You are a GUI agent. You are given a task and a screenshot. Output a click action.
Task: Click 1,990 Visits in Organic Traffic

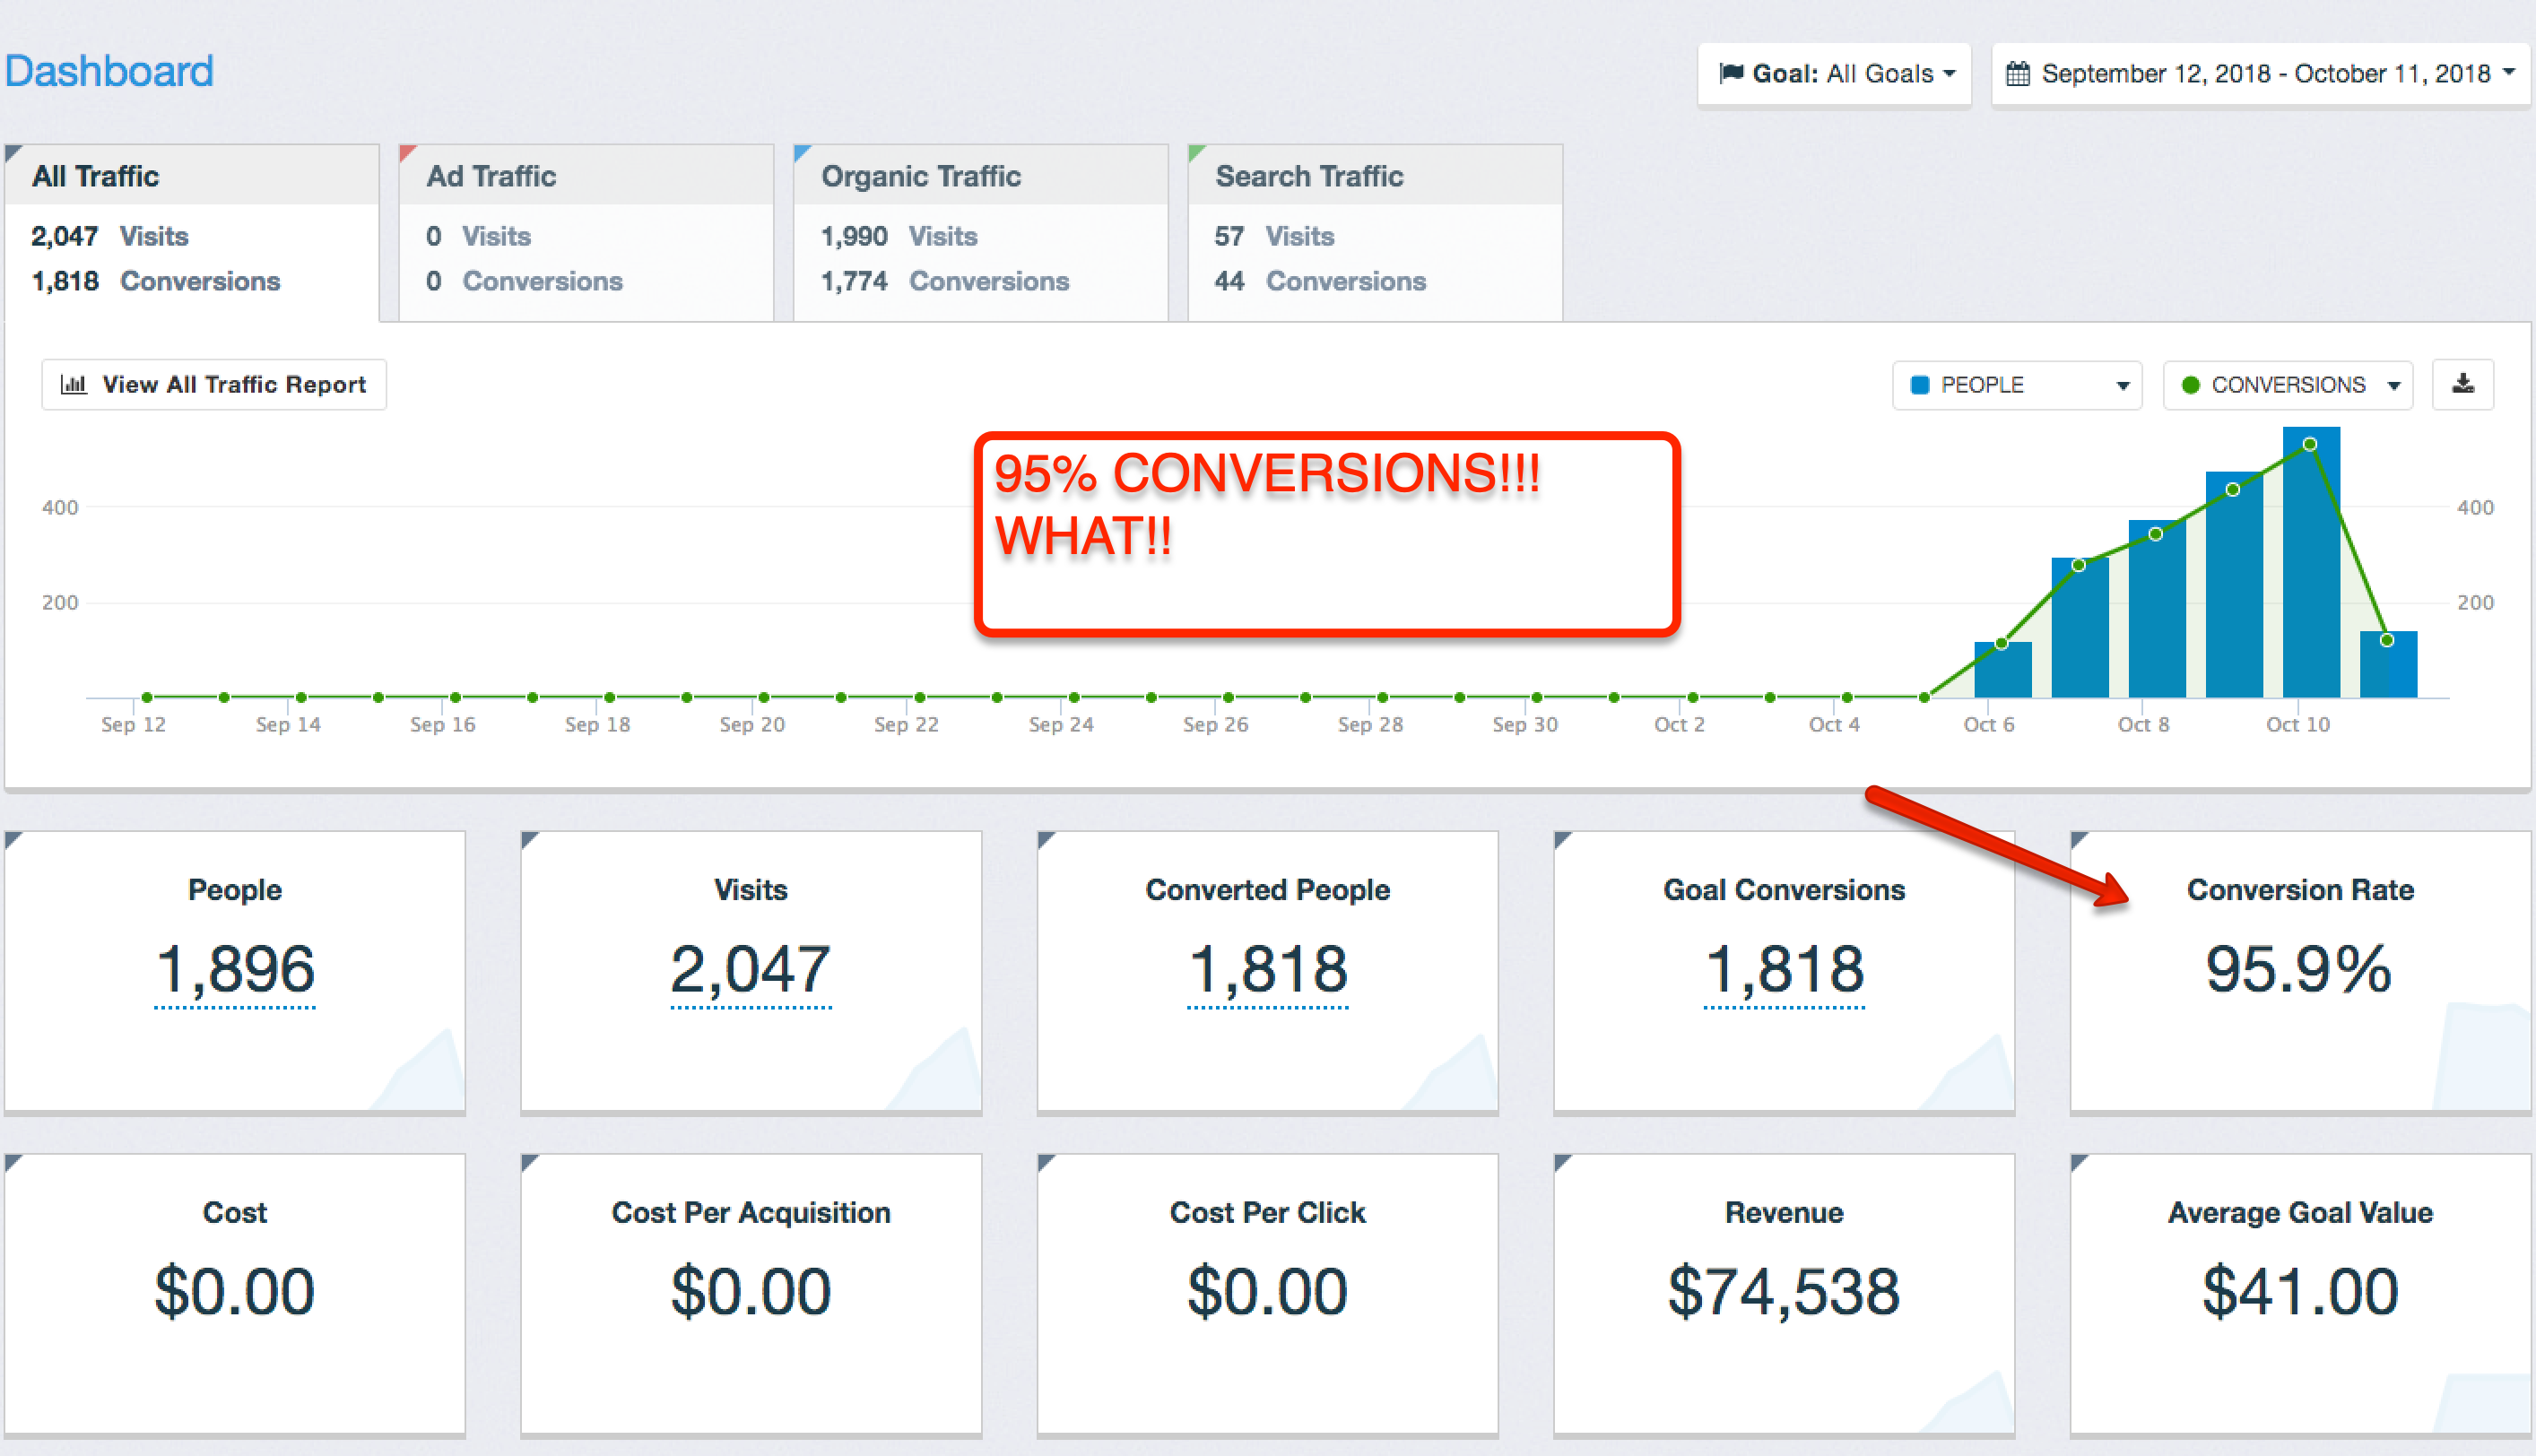click(x=899, y=236)
